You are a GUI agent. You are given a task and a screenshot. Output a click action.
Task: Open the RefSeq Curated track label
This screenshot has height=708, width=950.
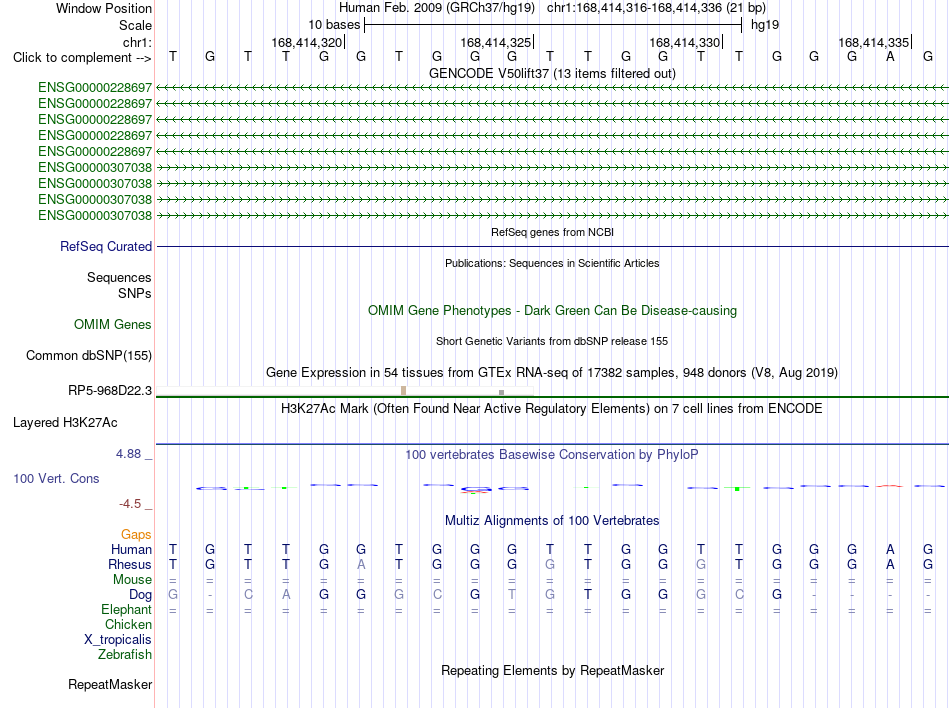pos(105,246)
